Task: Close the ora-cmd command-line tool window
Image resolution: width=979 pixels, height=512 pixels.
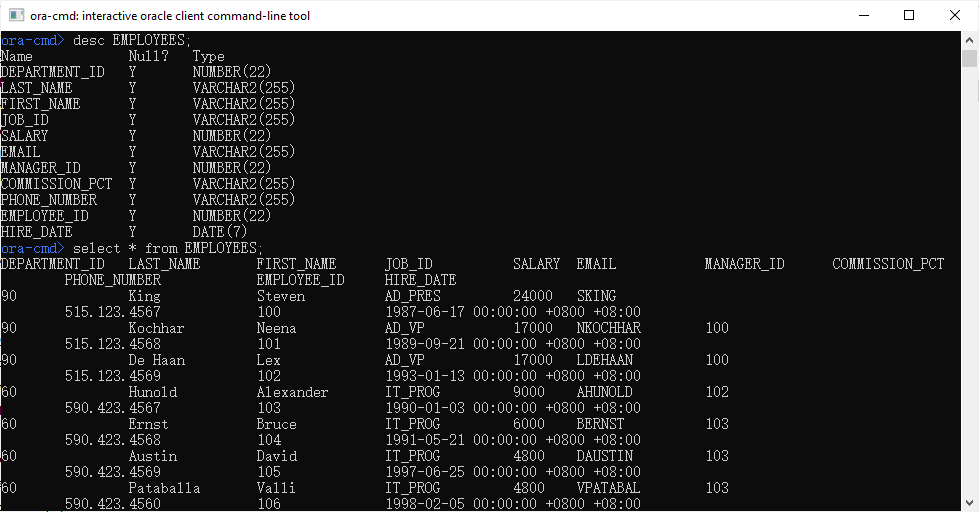Action: pos(955,16)
